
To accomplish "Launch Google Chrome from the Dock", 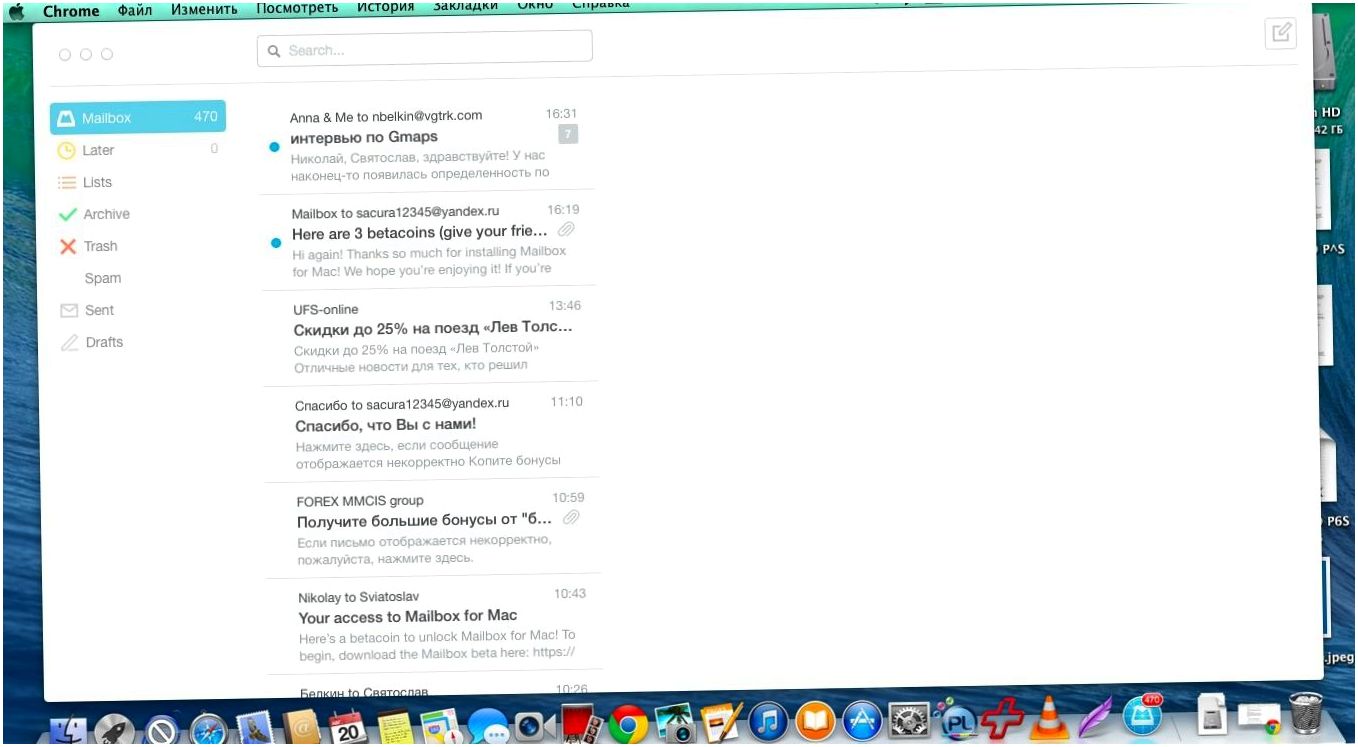I will pos(628,724).
